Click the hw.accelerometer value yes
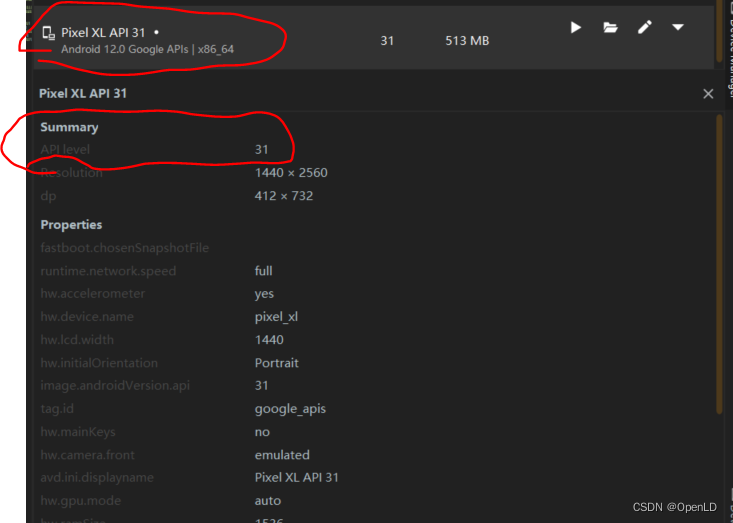 [x=264, y=294]
